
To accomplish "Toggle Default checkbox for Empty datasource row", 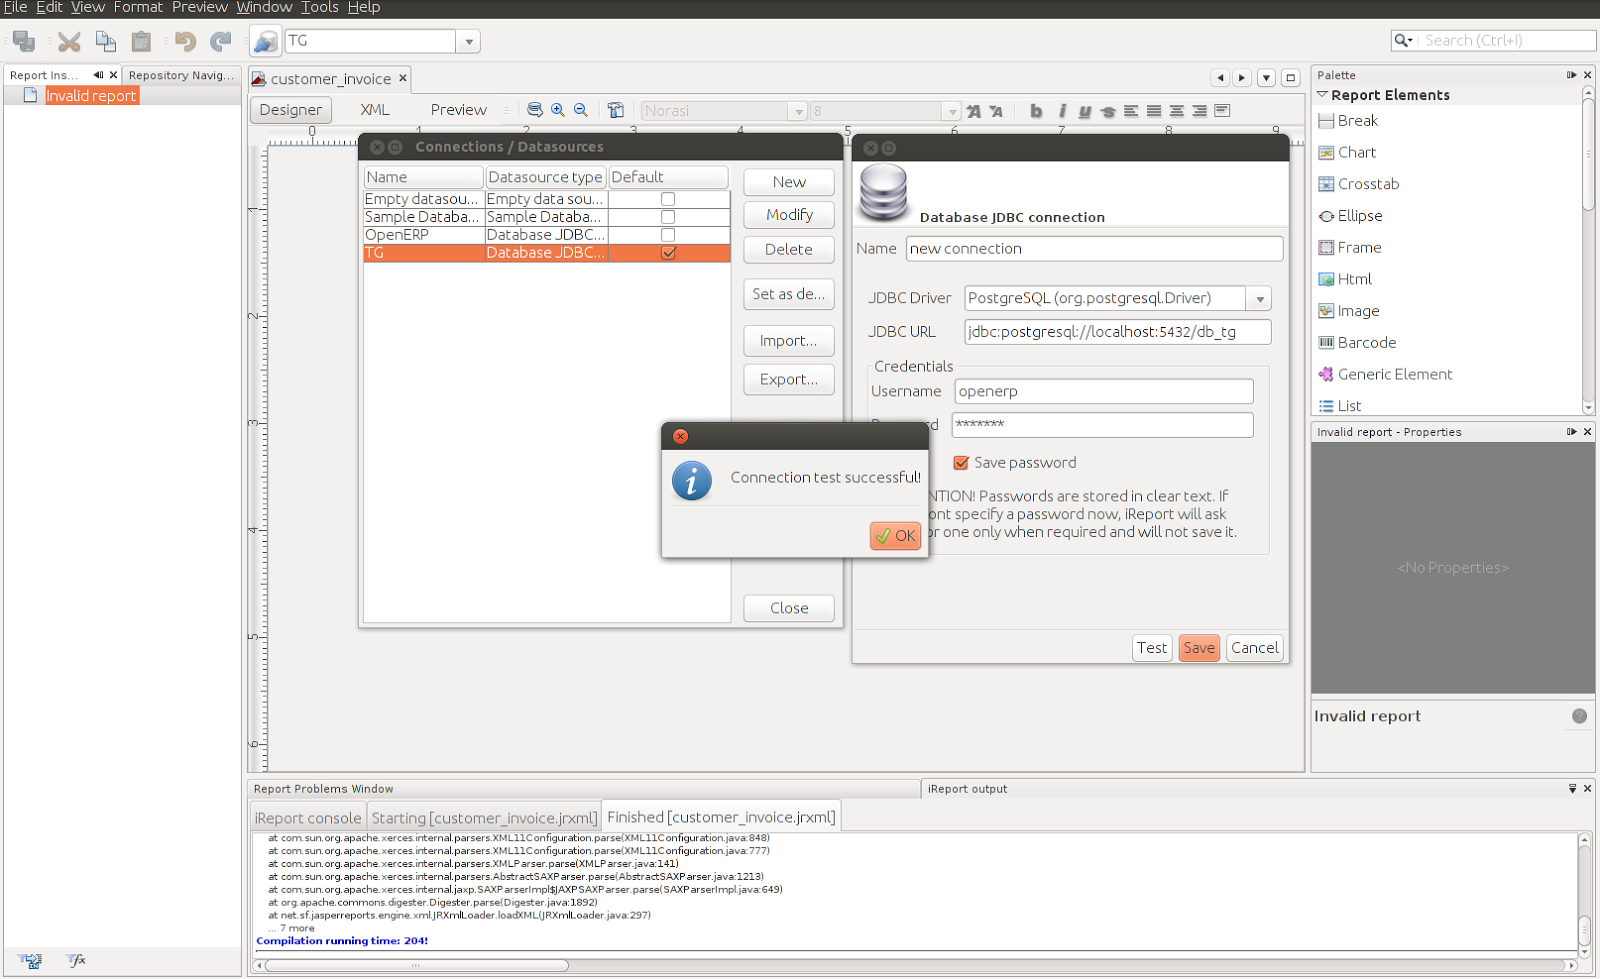I will (668, 199).
